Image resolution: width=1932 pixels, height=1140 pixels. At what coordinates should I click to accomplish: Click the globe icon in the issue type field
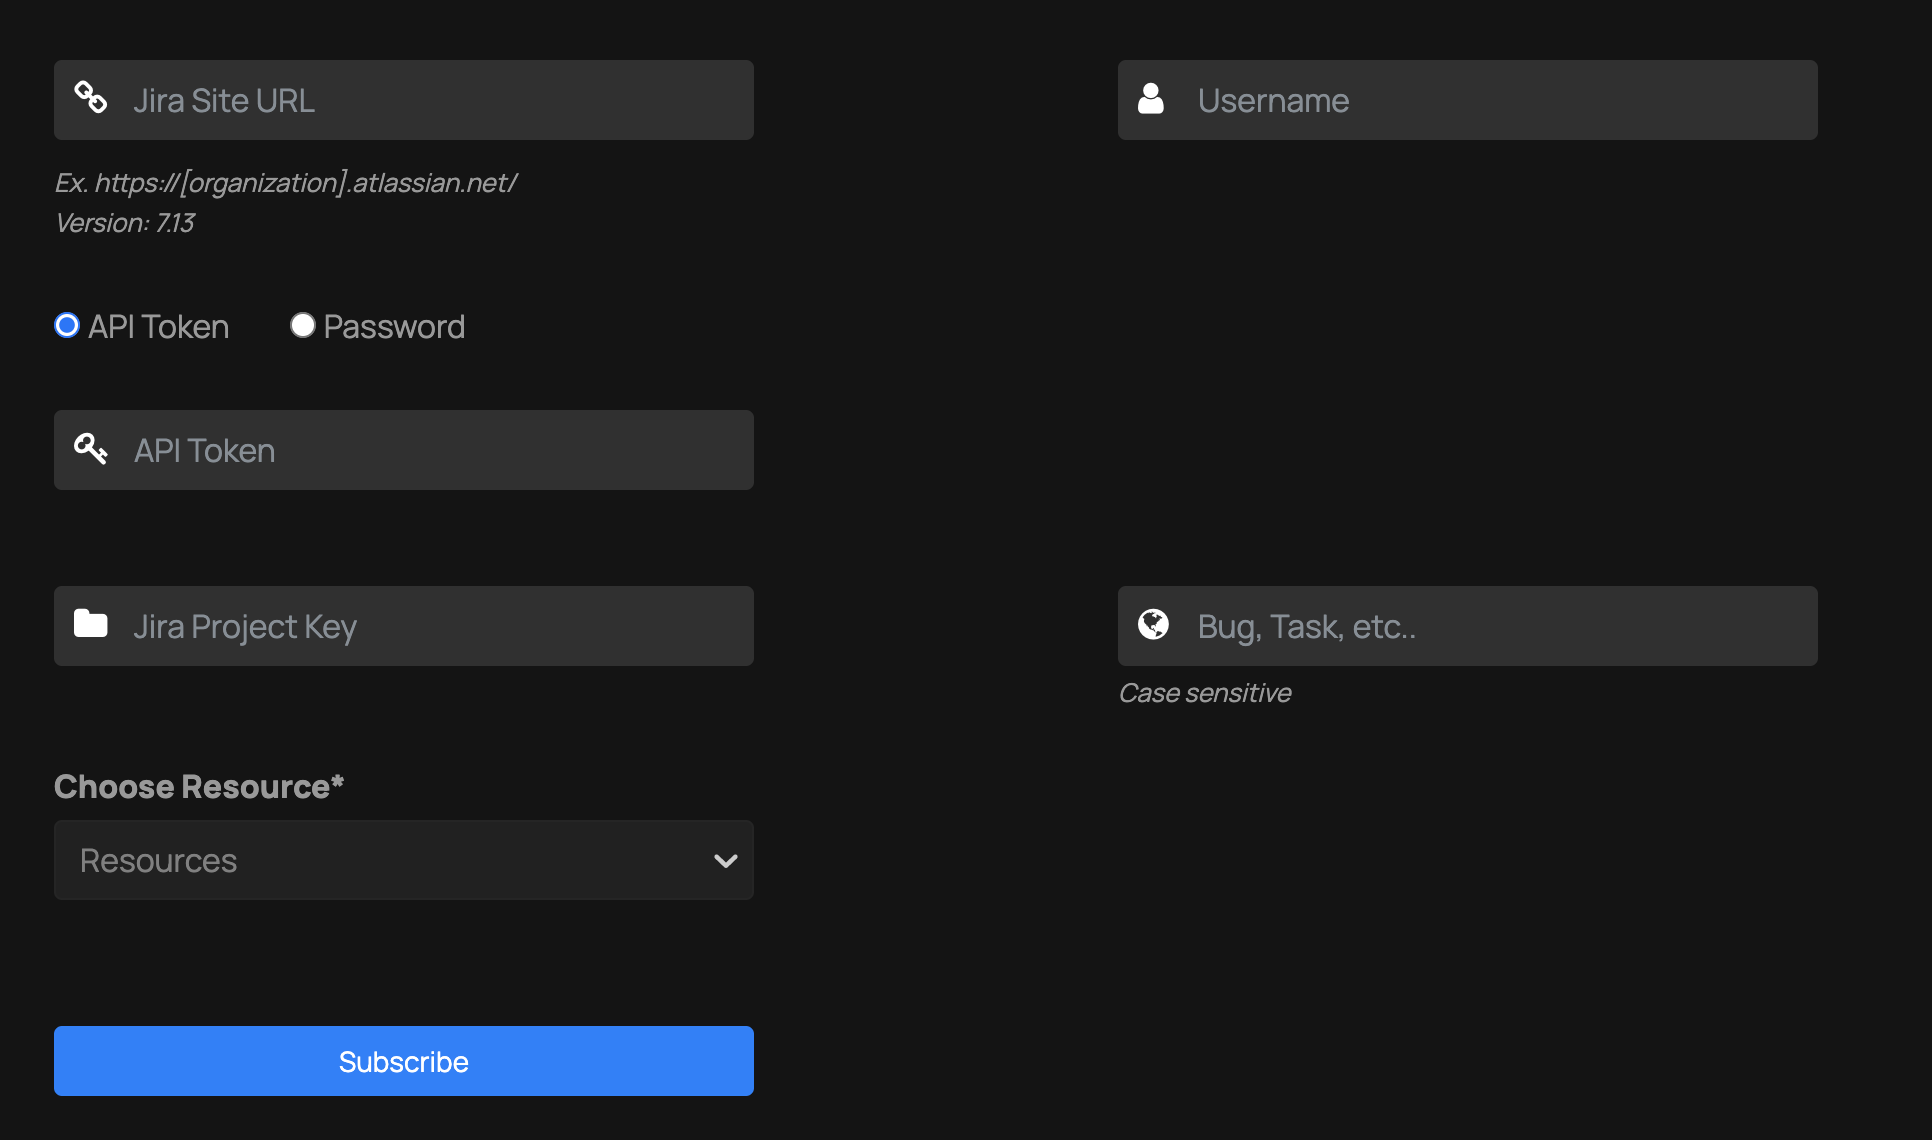(1153, 624)
